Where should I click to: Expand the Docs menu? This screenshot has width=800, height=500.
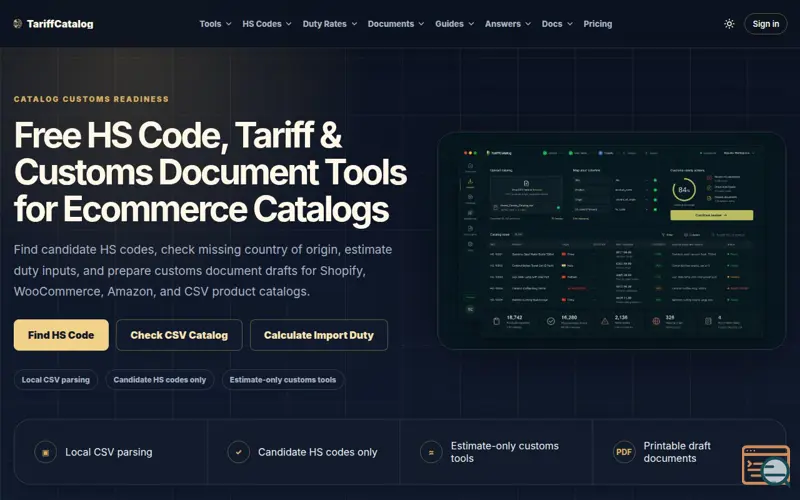click(x=557, y=24)
